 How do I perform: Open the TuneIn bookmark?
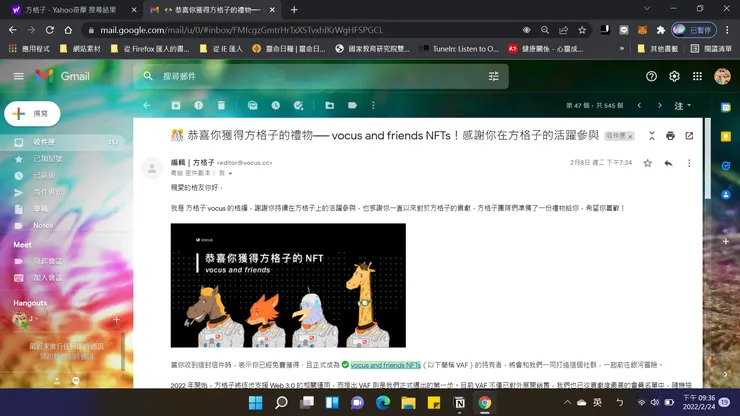pyautogui.click(x=460, y=49)
